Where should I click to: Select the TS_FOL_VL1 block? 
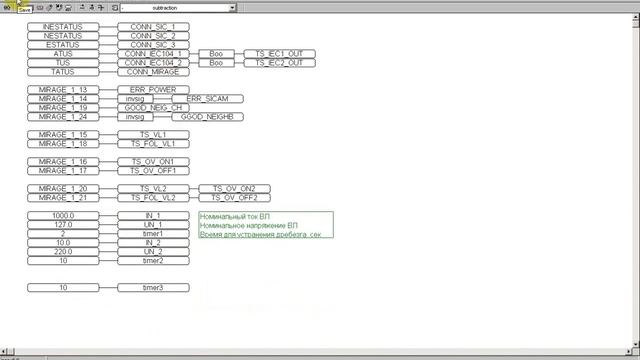click(153, 144)
